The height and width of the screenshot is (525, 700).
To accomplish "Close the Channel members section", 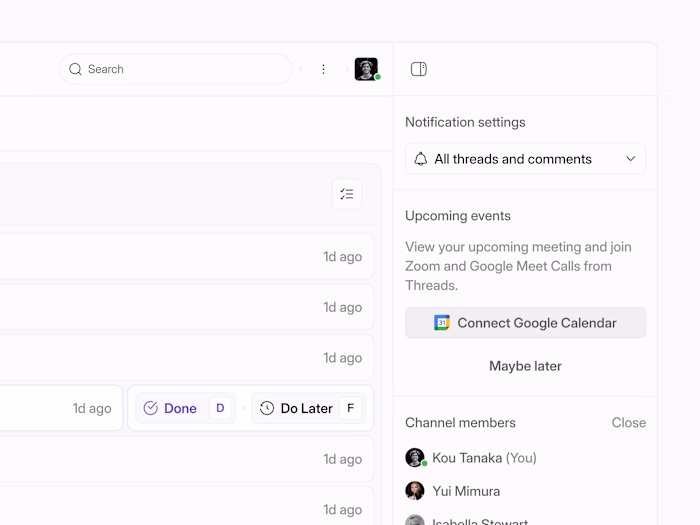I will point(629,423).
